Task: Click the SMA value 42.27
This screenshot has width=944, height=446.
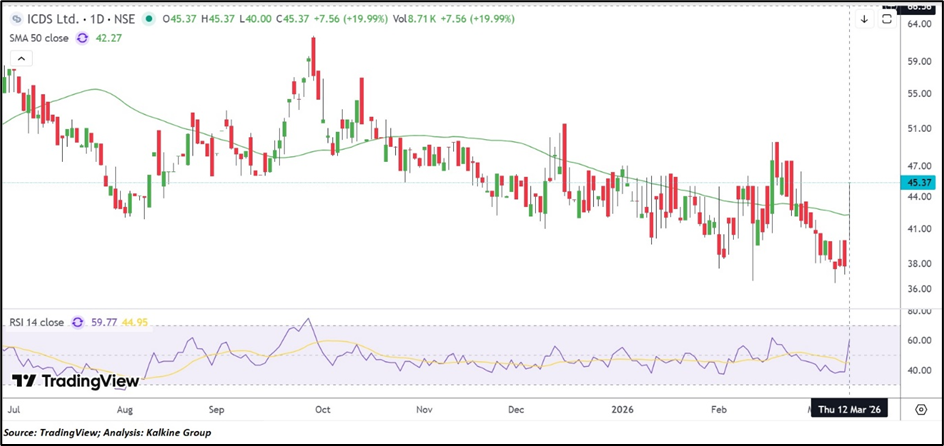Action: [x=109, y=39]
